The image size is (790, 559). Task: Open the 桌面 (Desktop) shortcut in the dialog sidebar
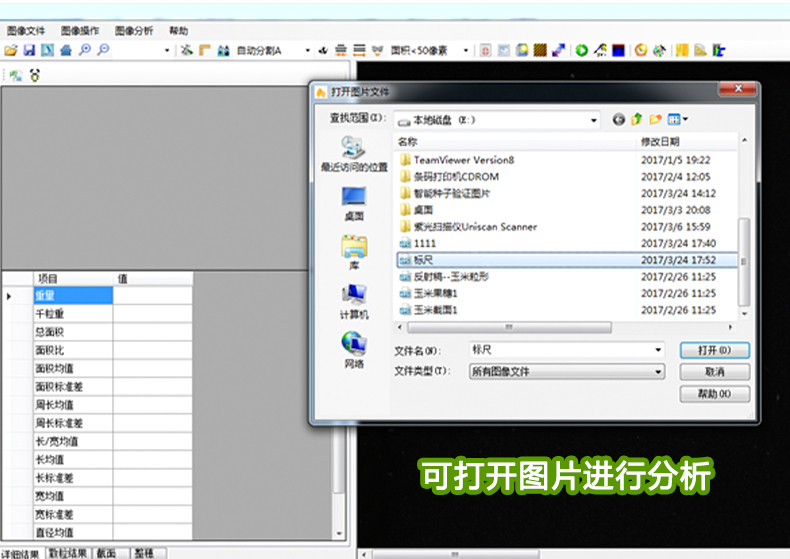(354, 203)
